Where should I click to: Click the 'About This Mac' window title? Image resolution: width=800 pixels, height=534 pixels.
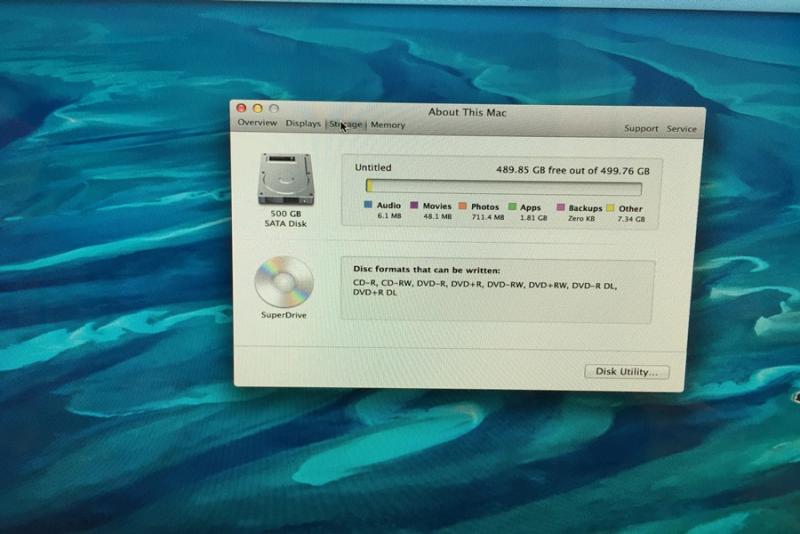click(467, 112)
